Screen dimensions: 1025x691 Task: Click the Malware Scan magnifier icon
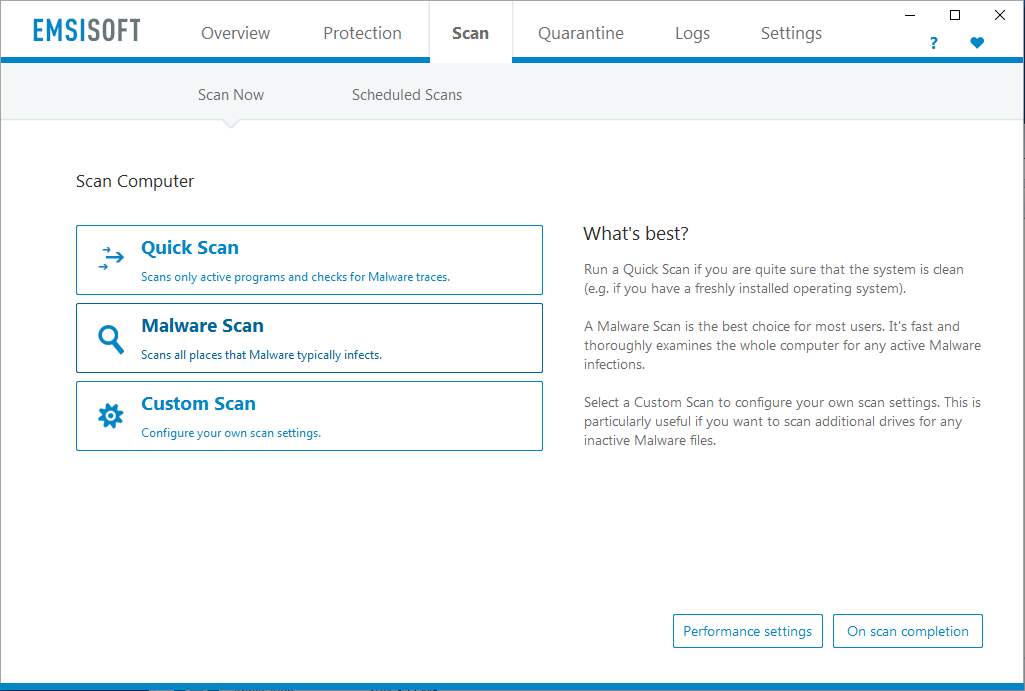click(x=110, y=339)
